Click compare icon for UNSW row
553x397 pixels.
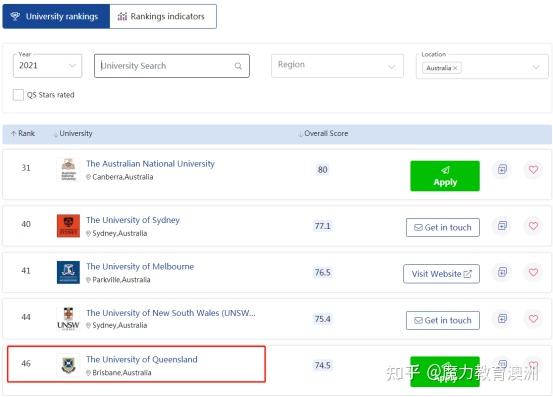502,318
